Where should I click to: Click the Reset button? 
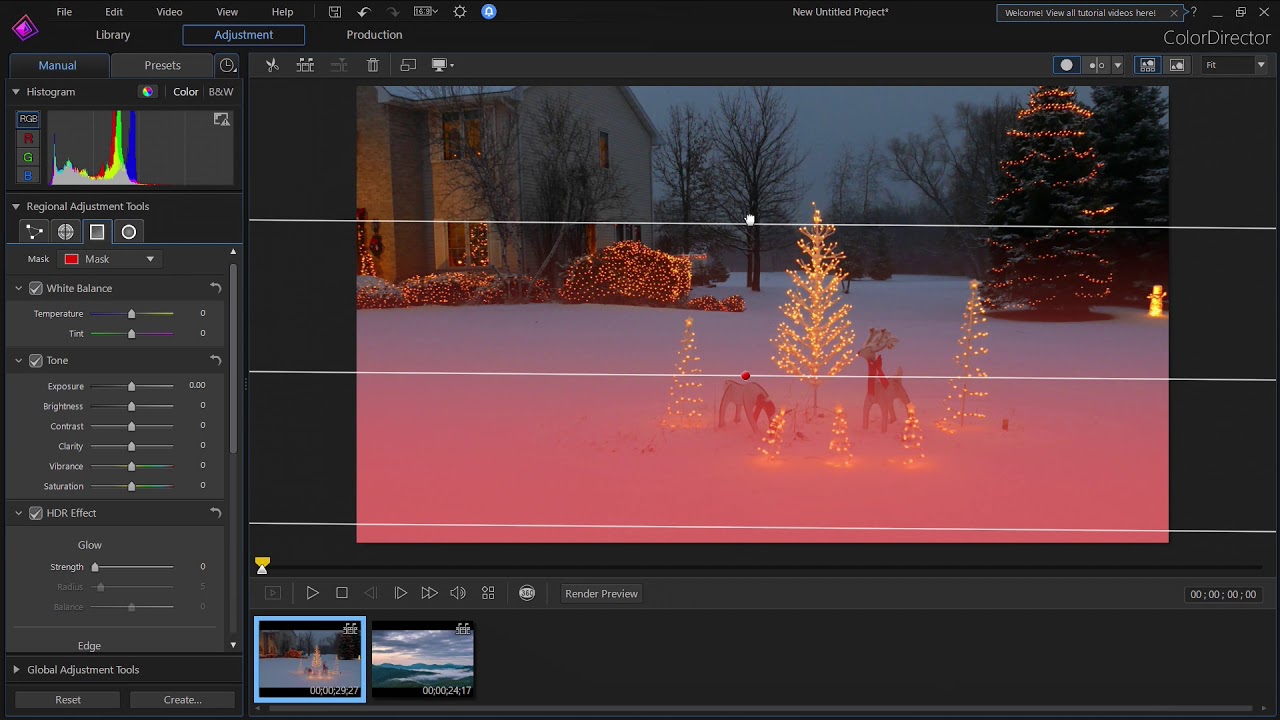pos(68,700)
